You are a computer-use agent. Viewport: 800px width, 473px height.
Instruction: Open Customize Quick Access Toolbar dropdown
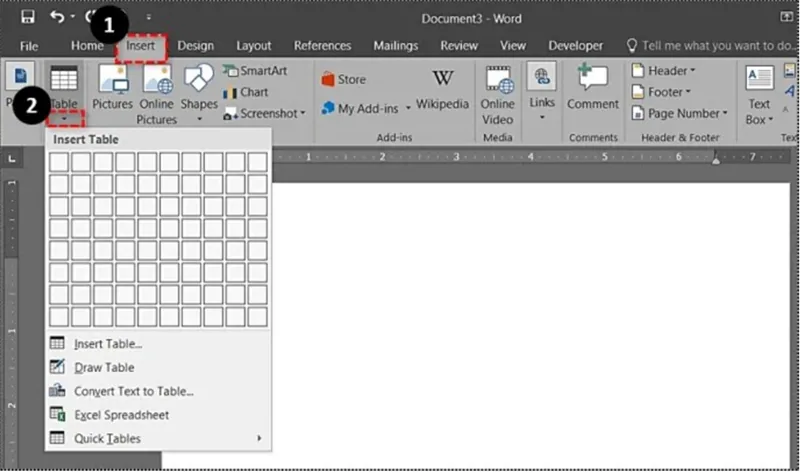pyautogui.click(x=148, y=17)
